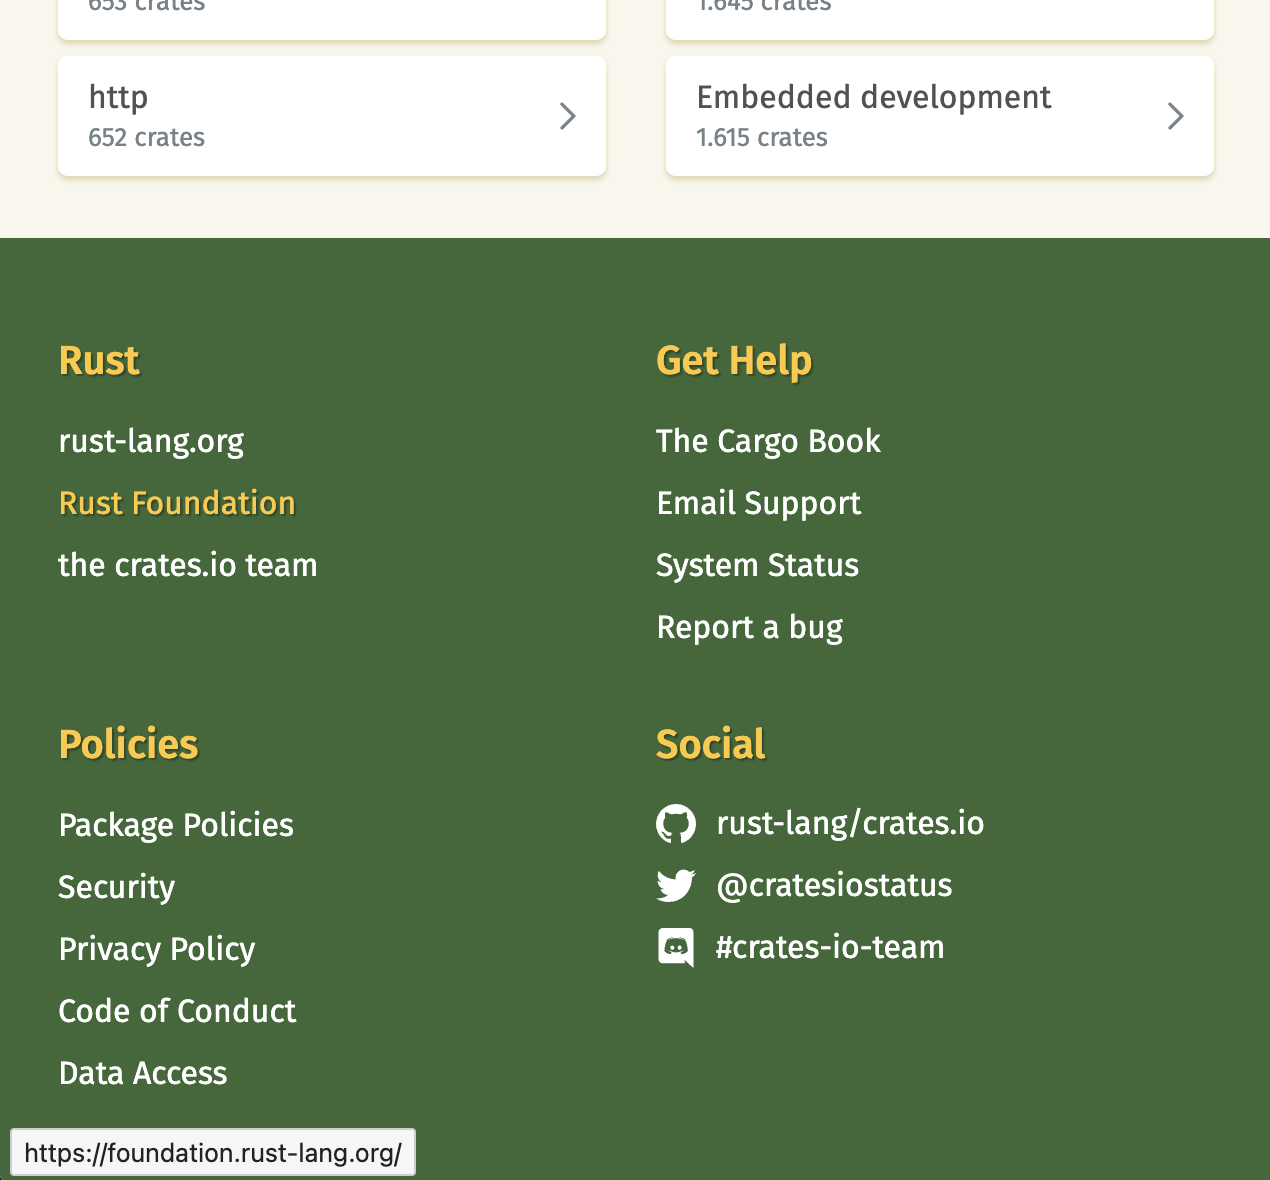Image resolution: width=1270 pixels, height=1180 pixels.
Task: Click the GitHub icon beside rust-lang/crates.io
Action: [676, 824]
